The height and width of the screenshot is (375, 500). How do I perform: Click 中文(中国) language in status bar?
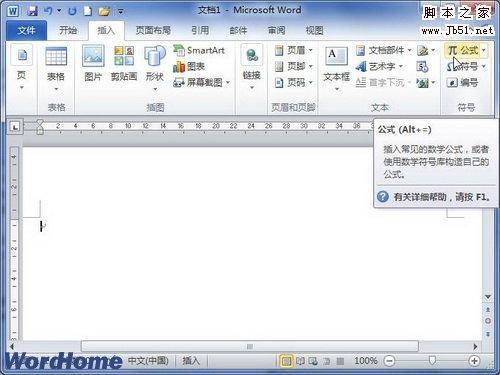148,361
